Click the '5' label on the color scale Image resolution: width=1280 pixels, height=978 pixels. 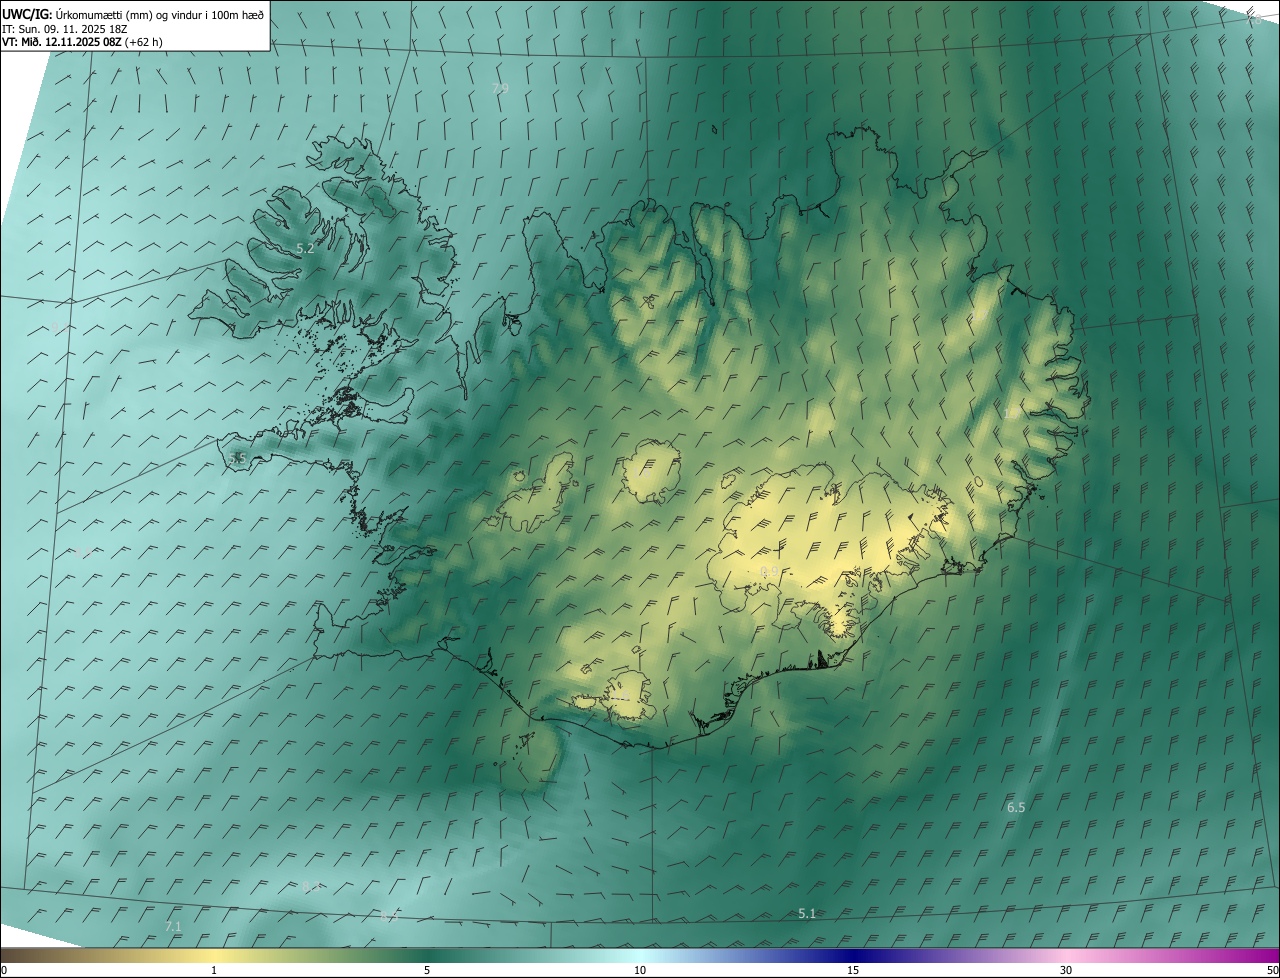427,970
